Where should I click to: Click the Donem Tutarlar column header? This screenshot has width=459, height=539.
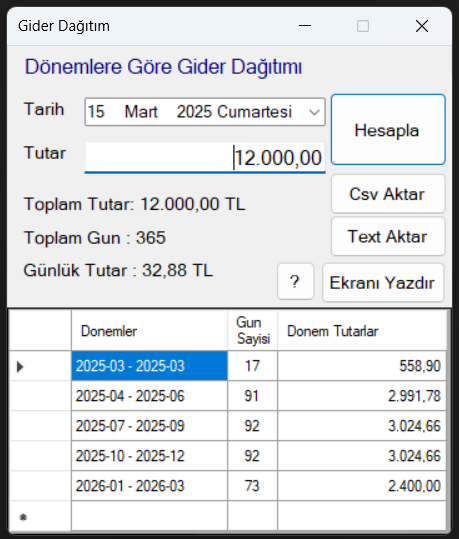(362, 331)
